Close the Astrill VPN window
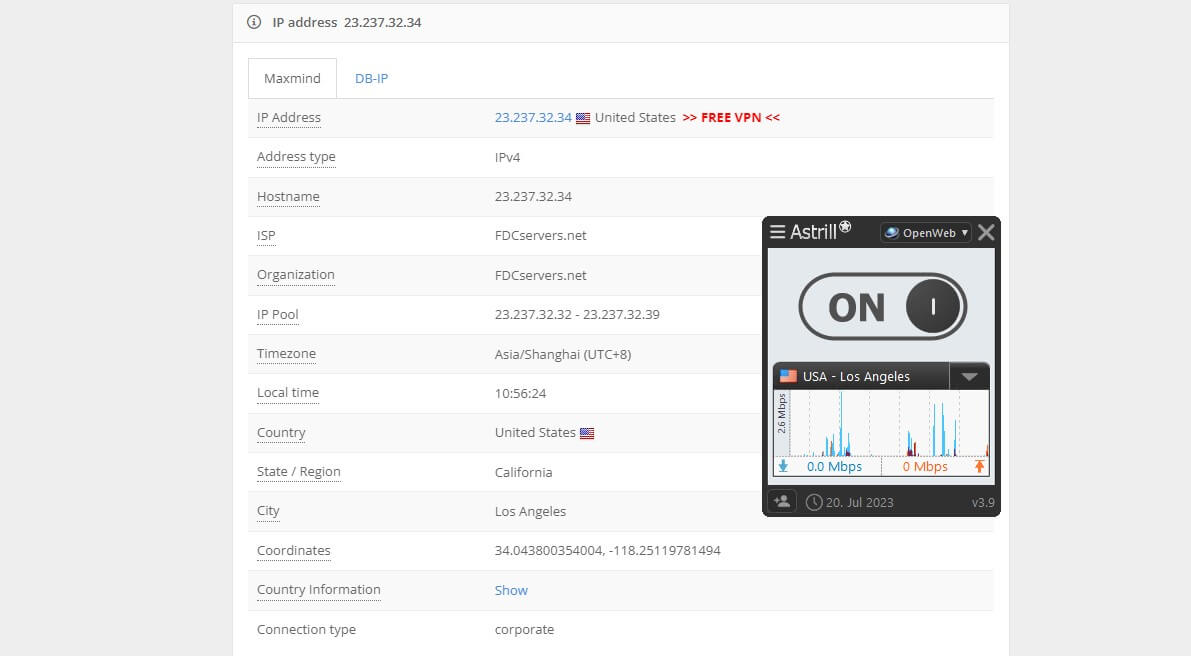Viewport: 1191px width, 656px height. point(985,232)
